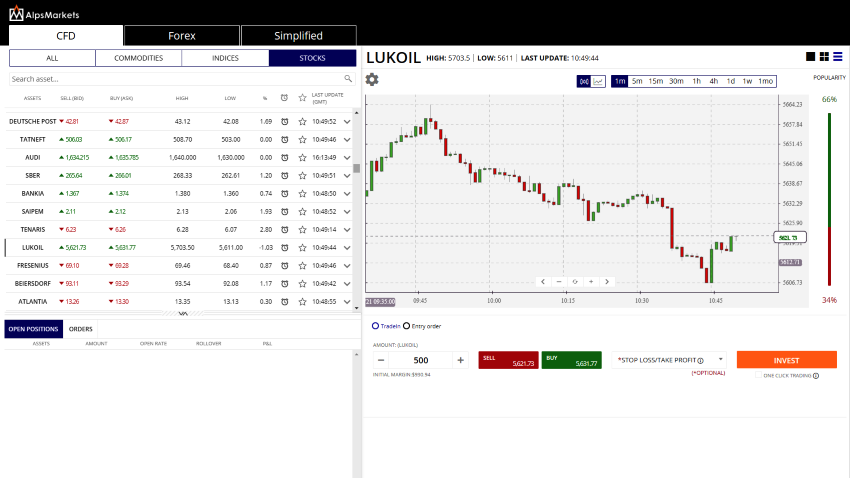Reset chart view control
The width and height of the screenshot is (850, 478).
[x=575, y=281]
